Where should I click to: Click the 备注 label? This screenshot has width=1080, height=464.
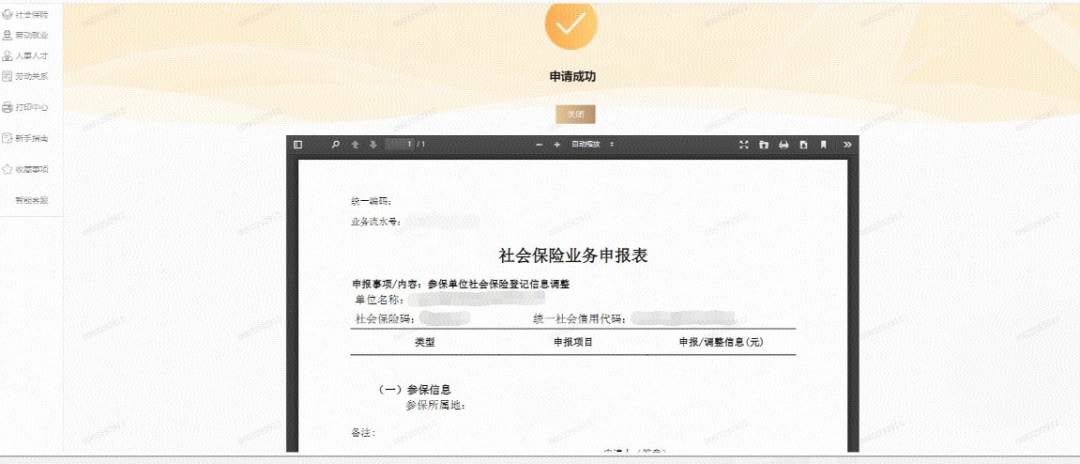point(364,434)
